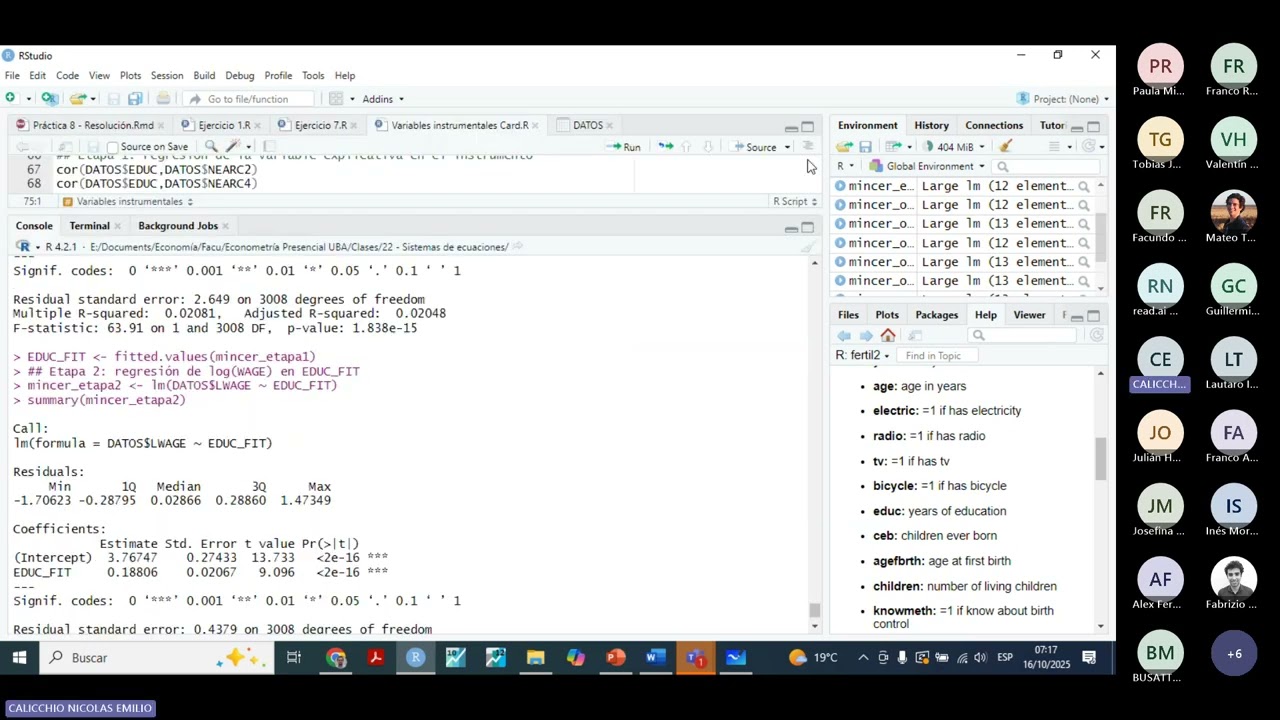The image size is (1280, 720).
Task: Refresh the Environment pane
Action: coord(1089,147)
